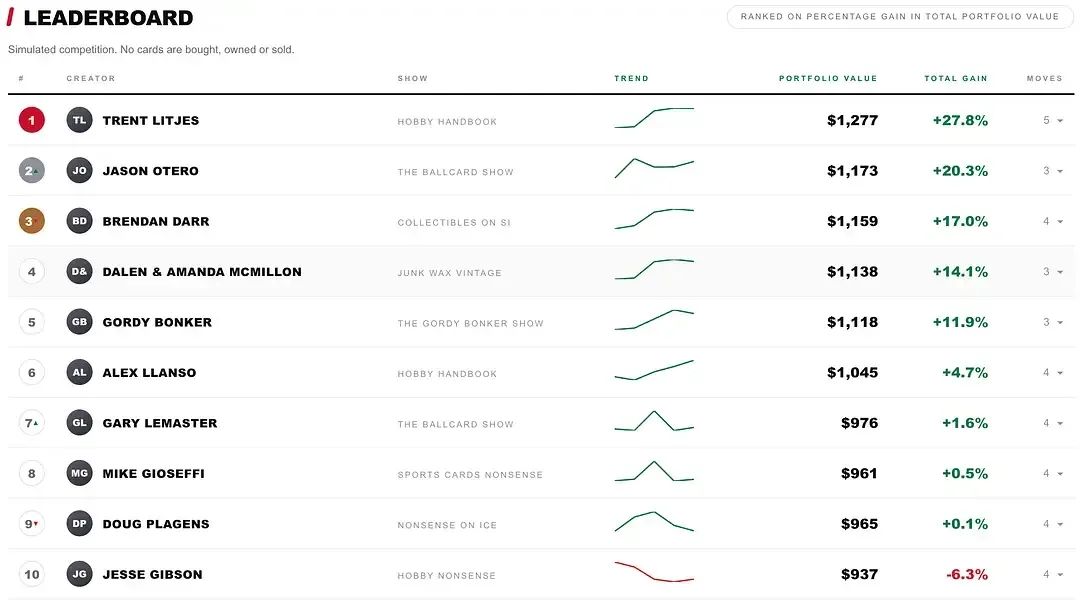Click the +14.1% total gain value

click(x=960, y=272)
